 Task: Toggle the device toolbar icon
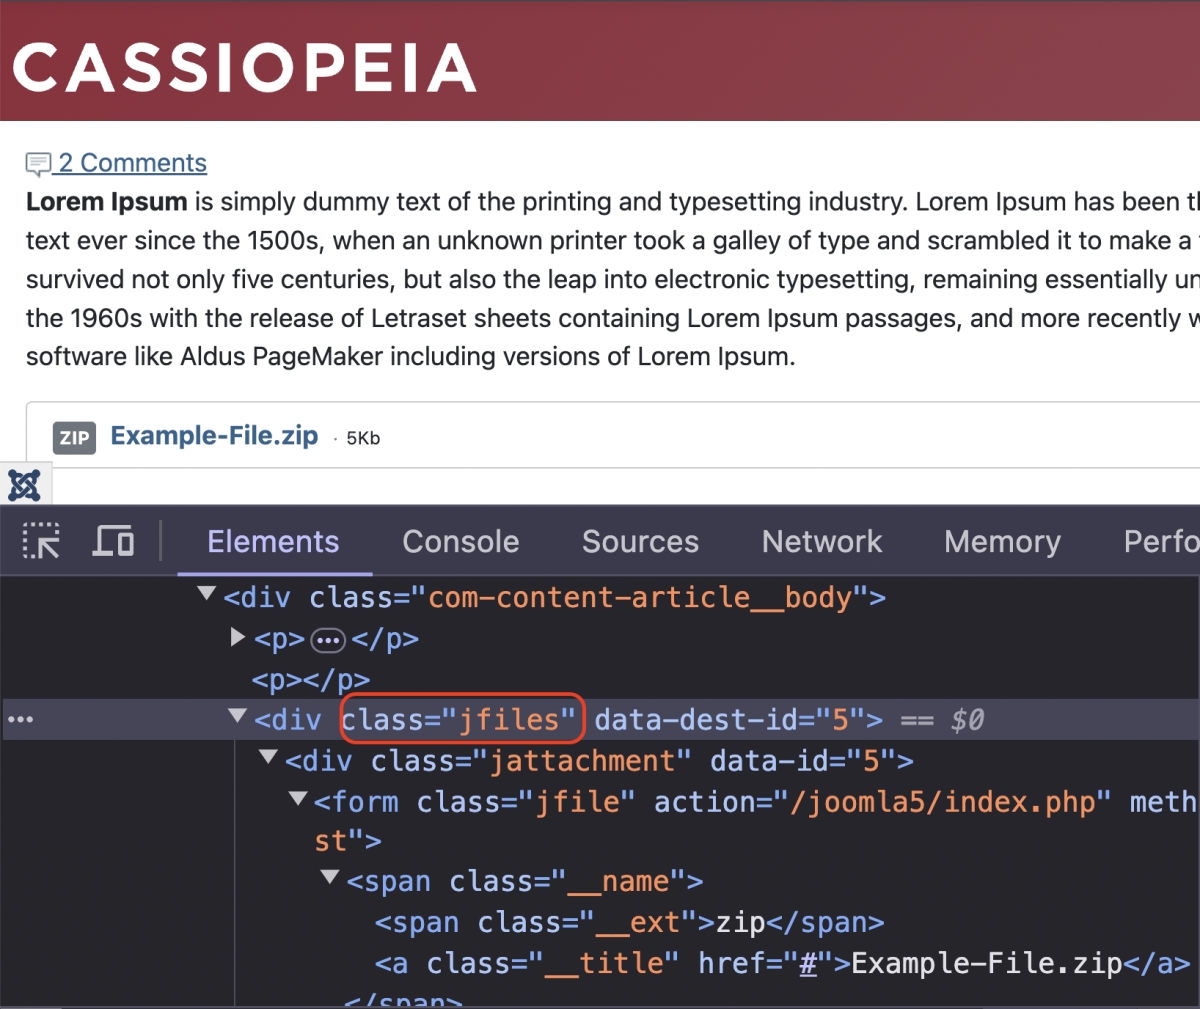point(113,541)
